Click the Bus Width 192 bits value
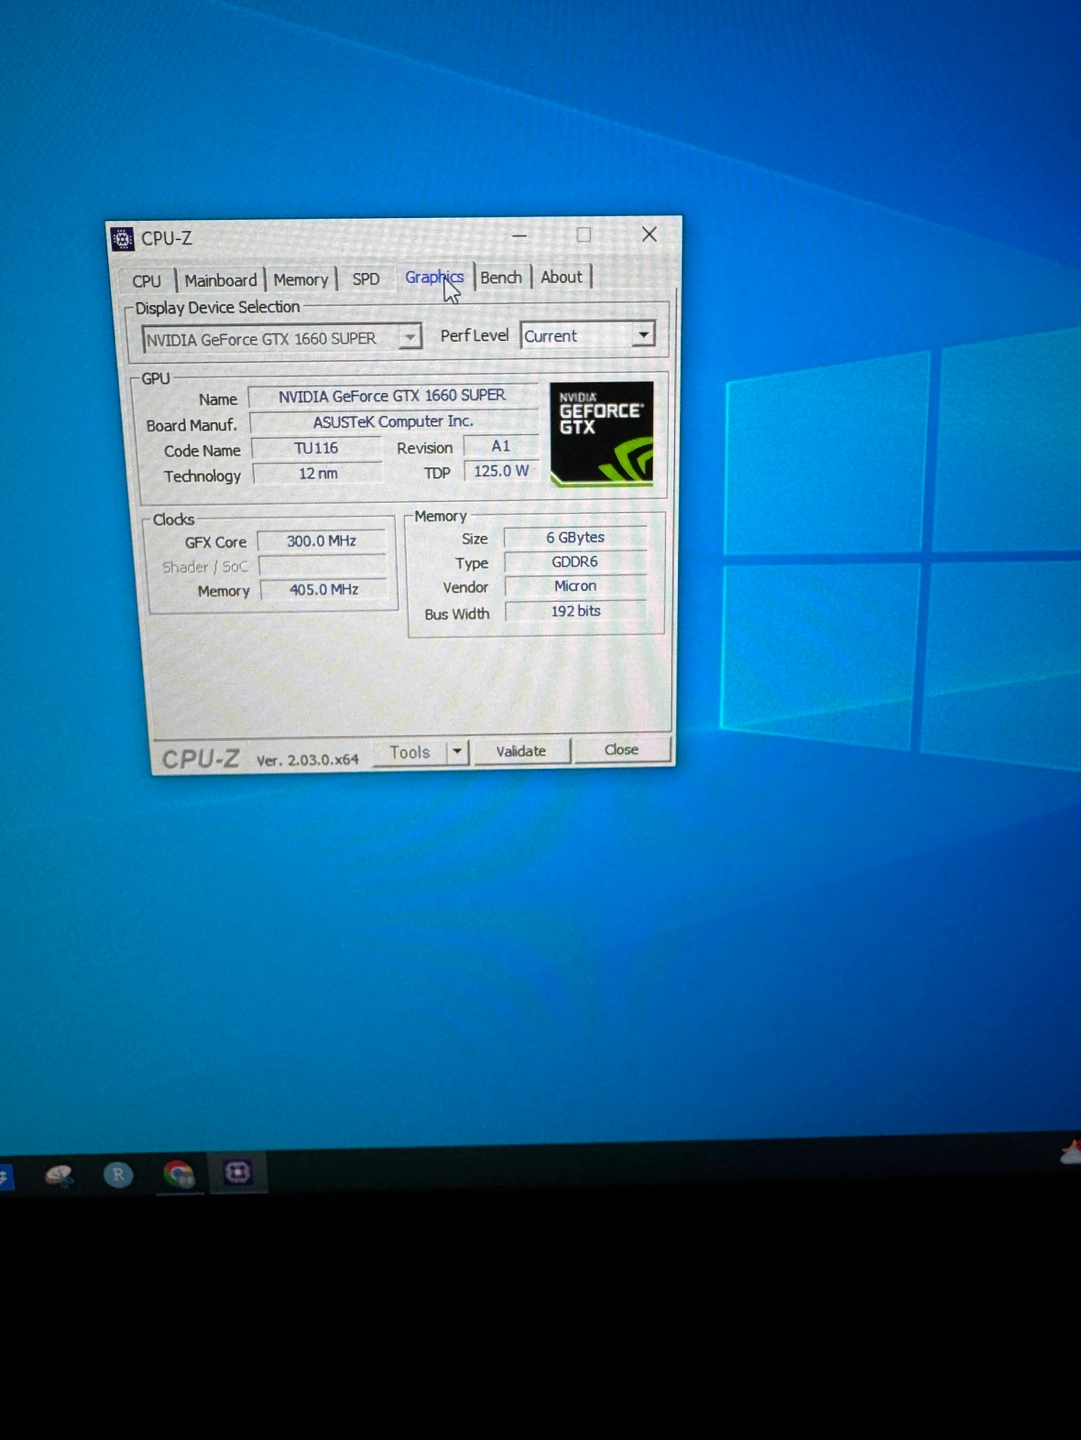This screenshot has height=1440, width=1081. point(576,611)
